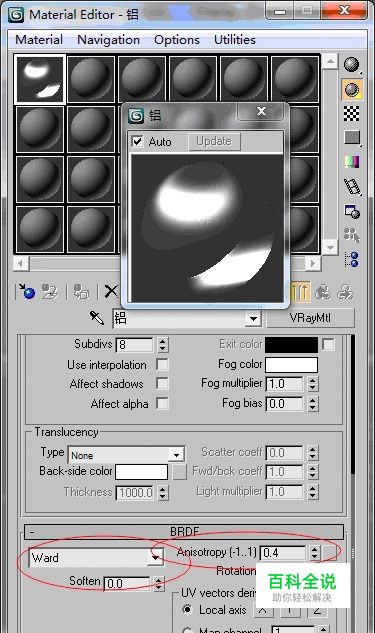Select the Local axis radio button
375x633 pixels.
[187, 609]
